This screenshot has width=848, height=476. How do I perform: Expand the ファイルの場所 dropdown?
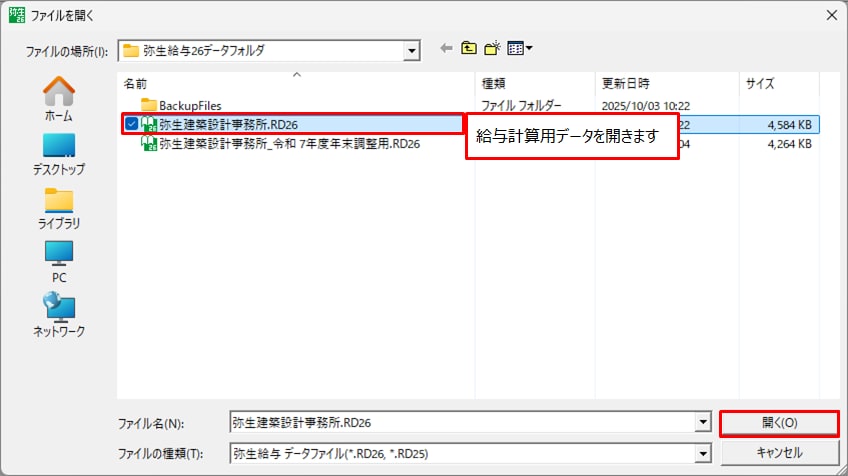point(411,50)
